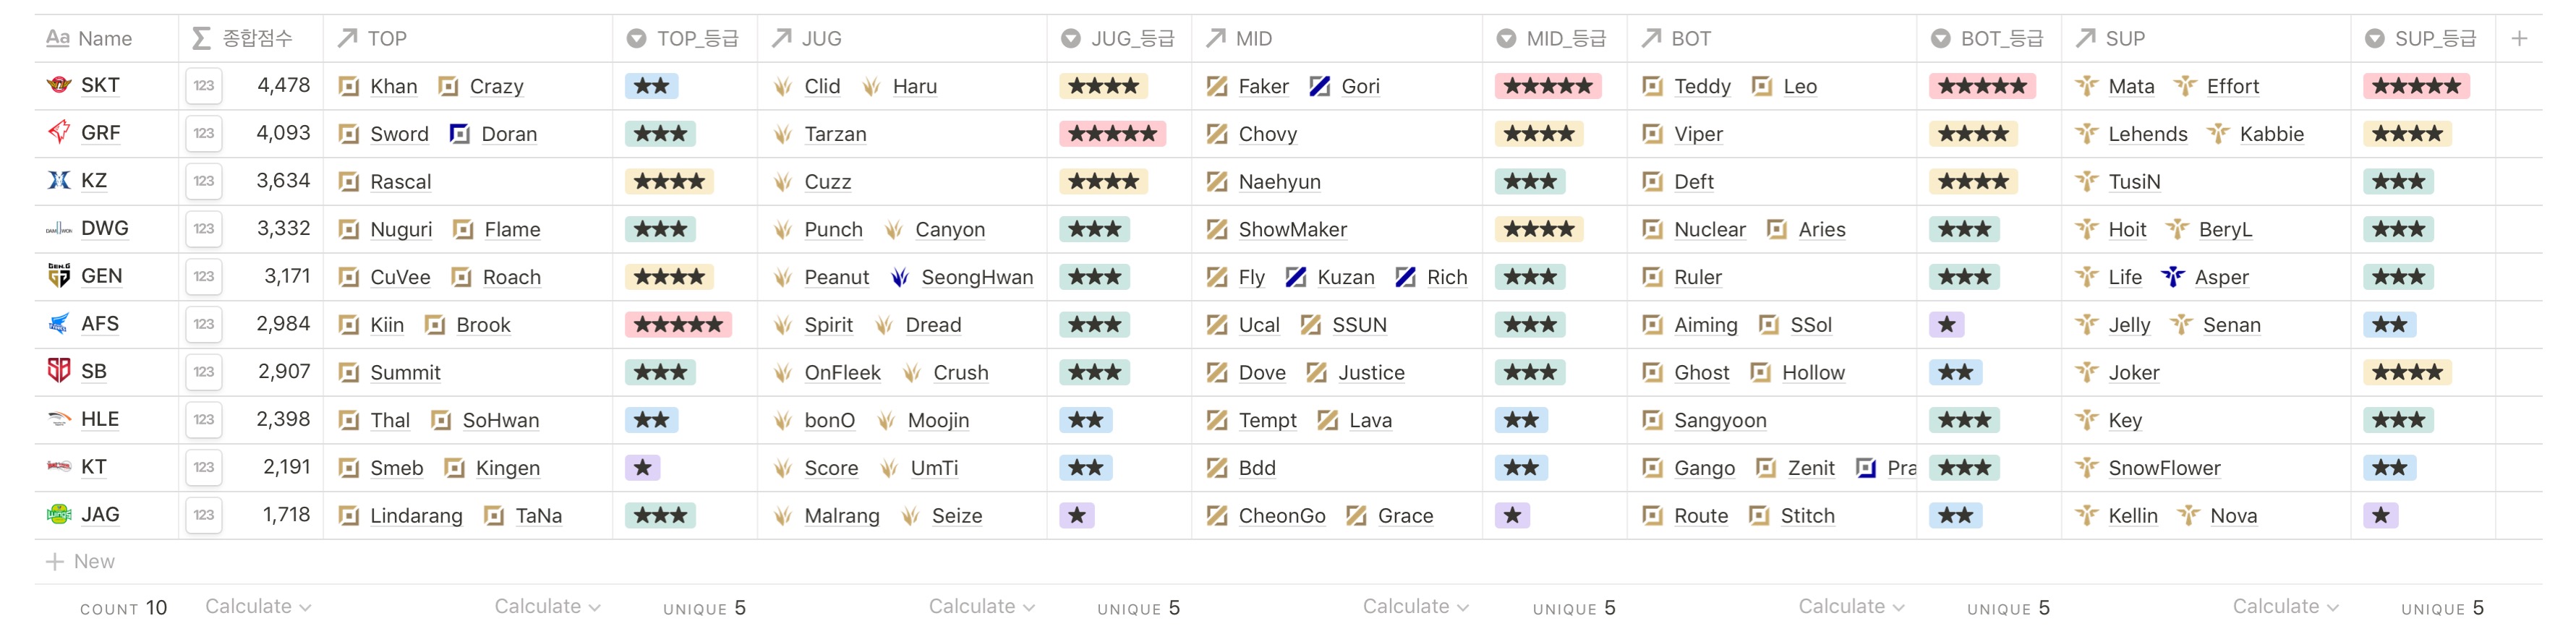Image resolution: width=2576 pixels, height=634 pixels.
Task: Click the JAG team logo icon
Action: point(59,514)
